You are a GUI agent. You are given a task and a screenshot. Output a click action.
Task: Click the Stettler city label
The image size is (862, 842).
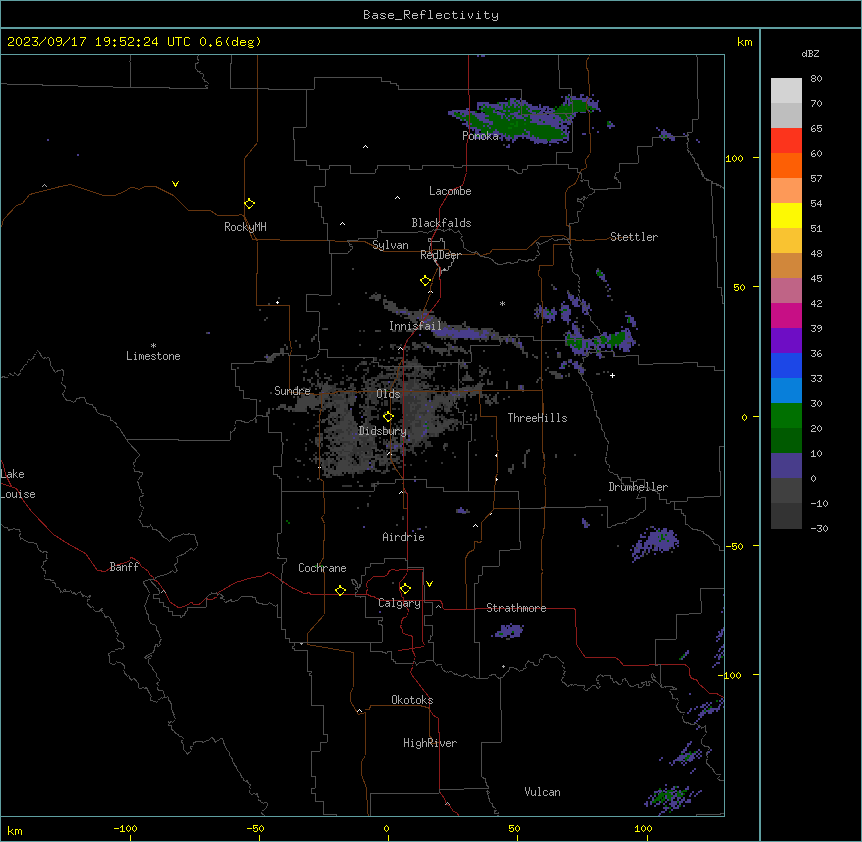click(634, 237)
